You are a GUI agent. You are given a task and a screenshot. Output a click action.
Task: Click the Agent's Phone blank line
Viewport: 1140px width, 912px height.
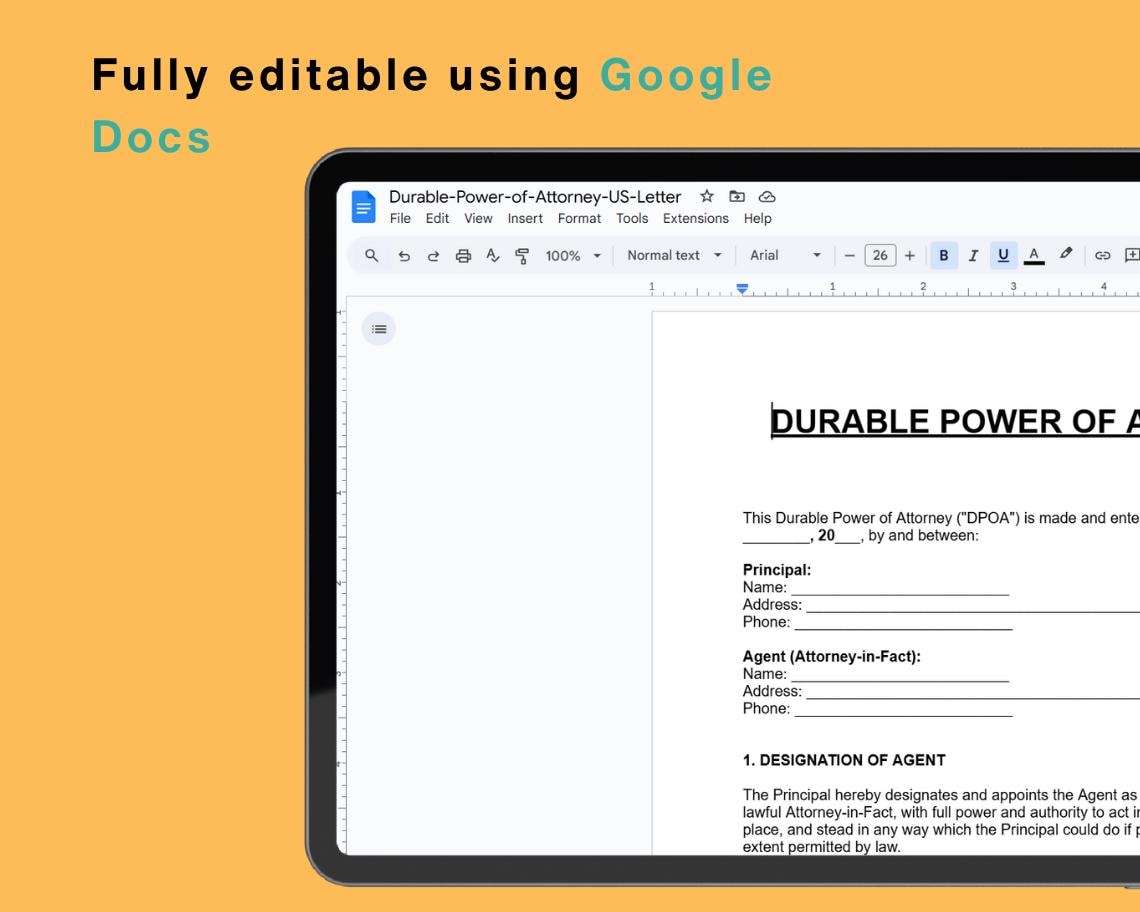[x=904, y=709]
